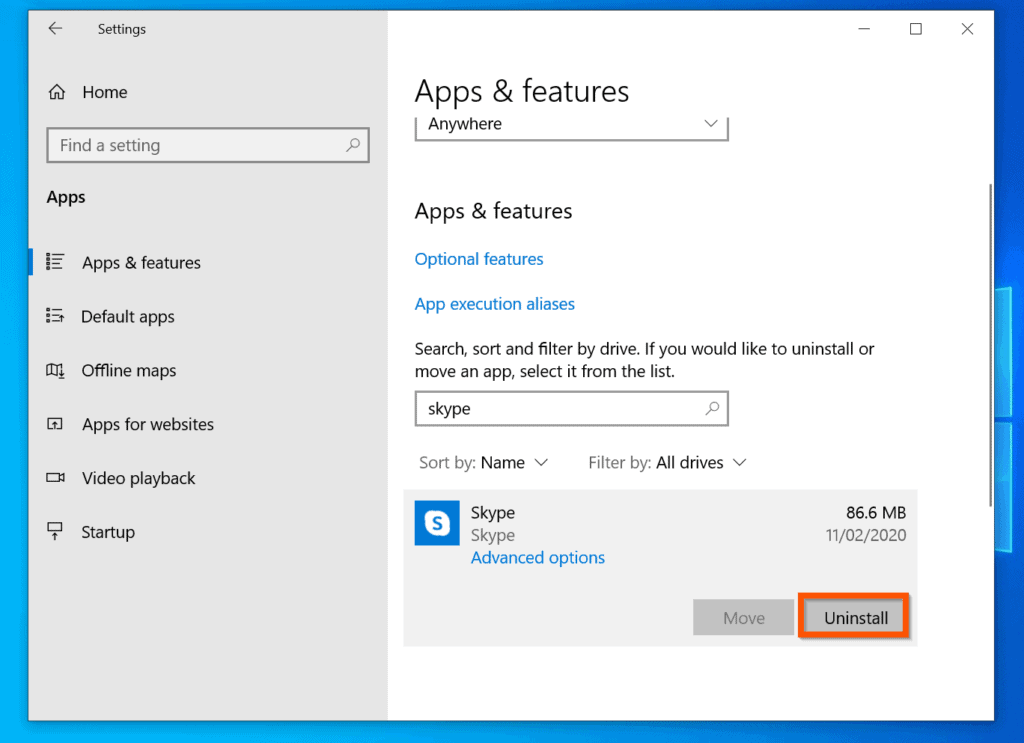Focus the app list search box containing skype
The height and width of the screenshot is (743, 1024).
(571, 409)
